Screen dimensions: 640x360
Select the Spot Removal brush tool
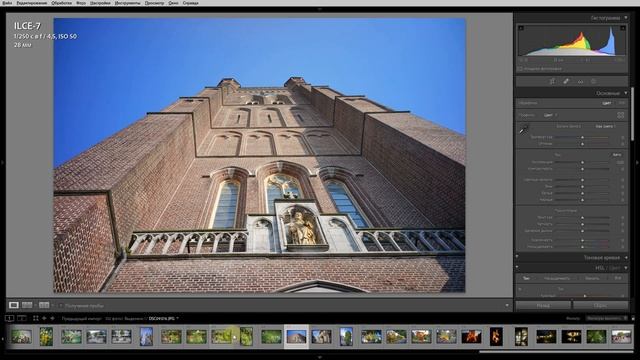click(x=566, y=81)
